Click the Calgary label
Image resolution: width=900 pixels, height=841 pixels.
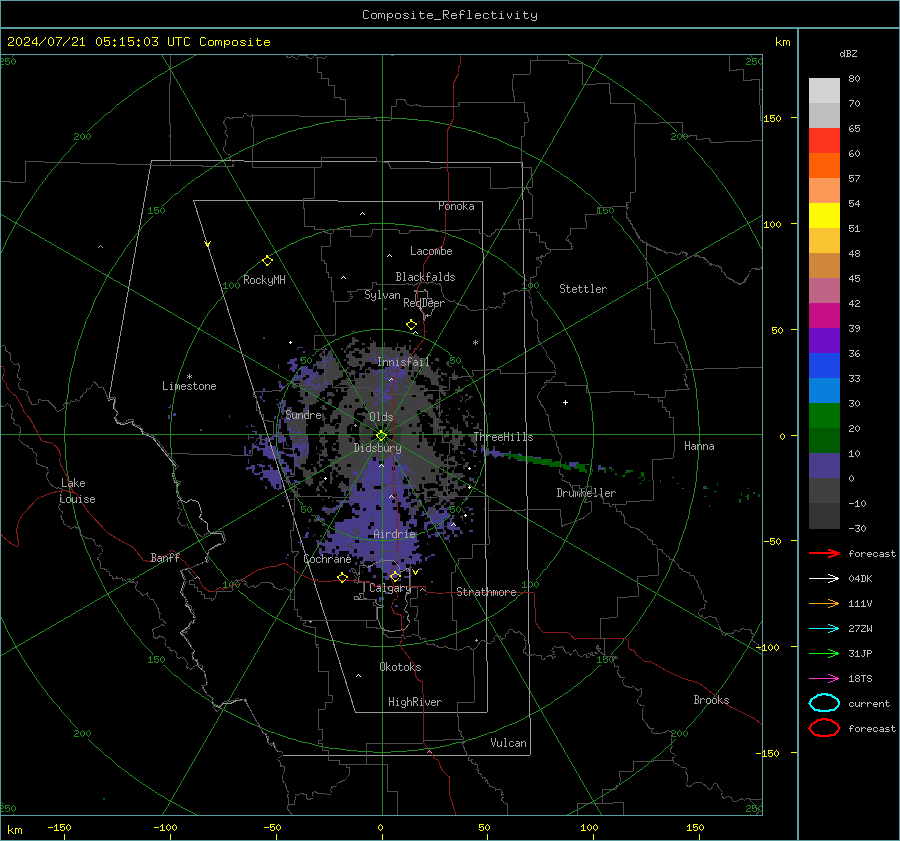[390, 588]
